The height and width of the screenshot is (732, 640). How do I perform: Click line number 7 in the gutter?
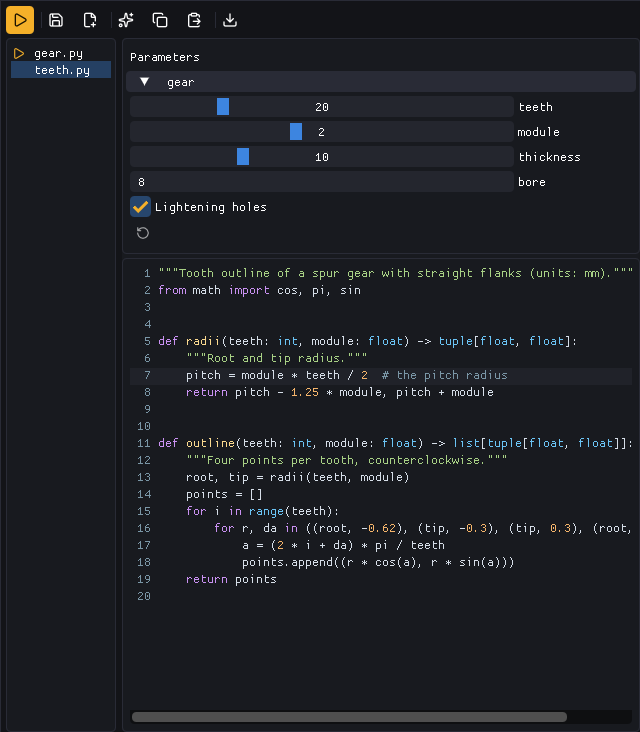pos(148,375)
